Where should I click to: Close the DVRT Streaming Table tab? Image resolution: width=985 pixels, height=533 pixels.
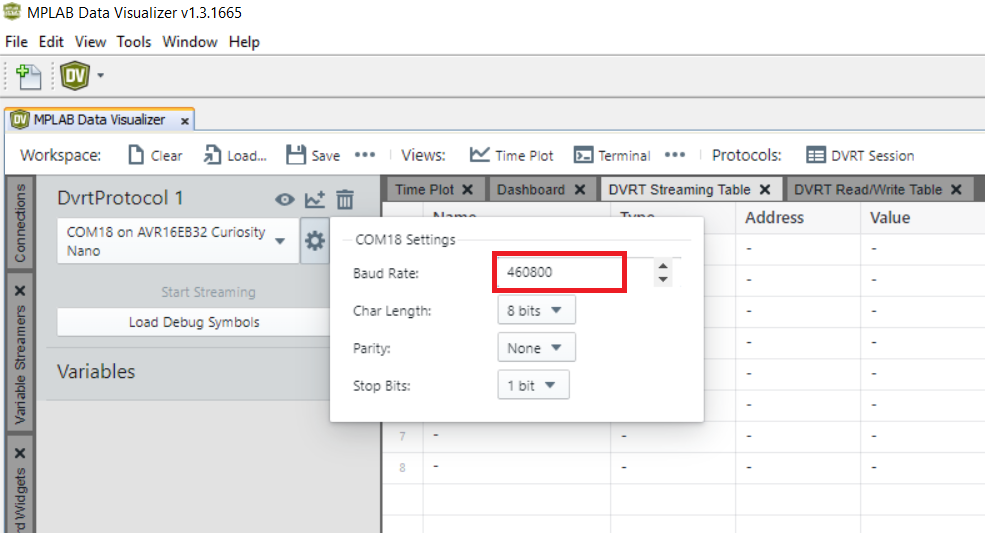(765, 190)
